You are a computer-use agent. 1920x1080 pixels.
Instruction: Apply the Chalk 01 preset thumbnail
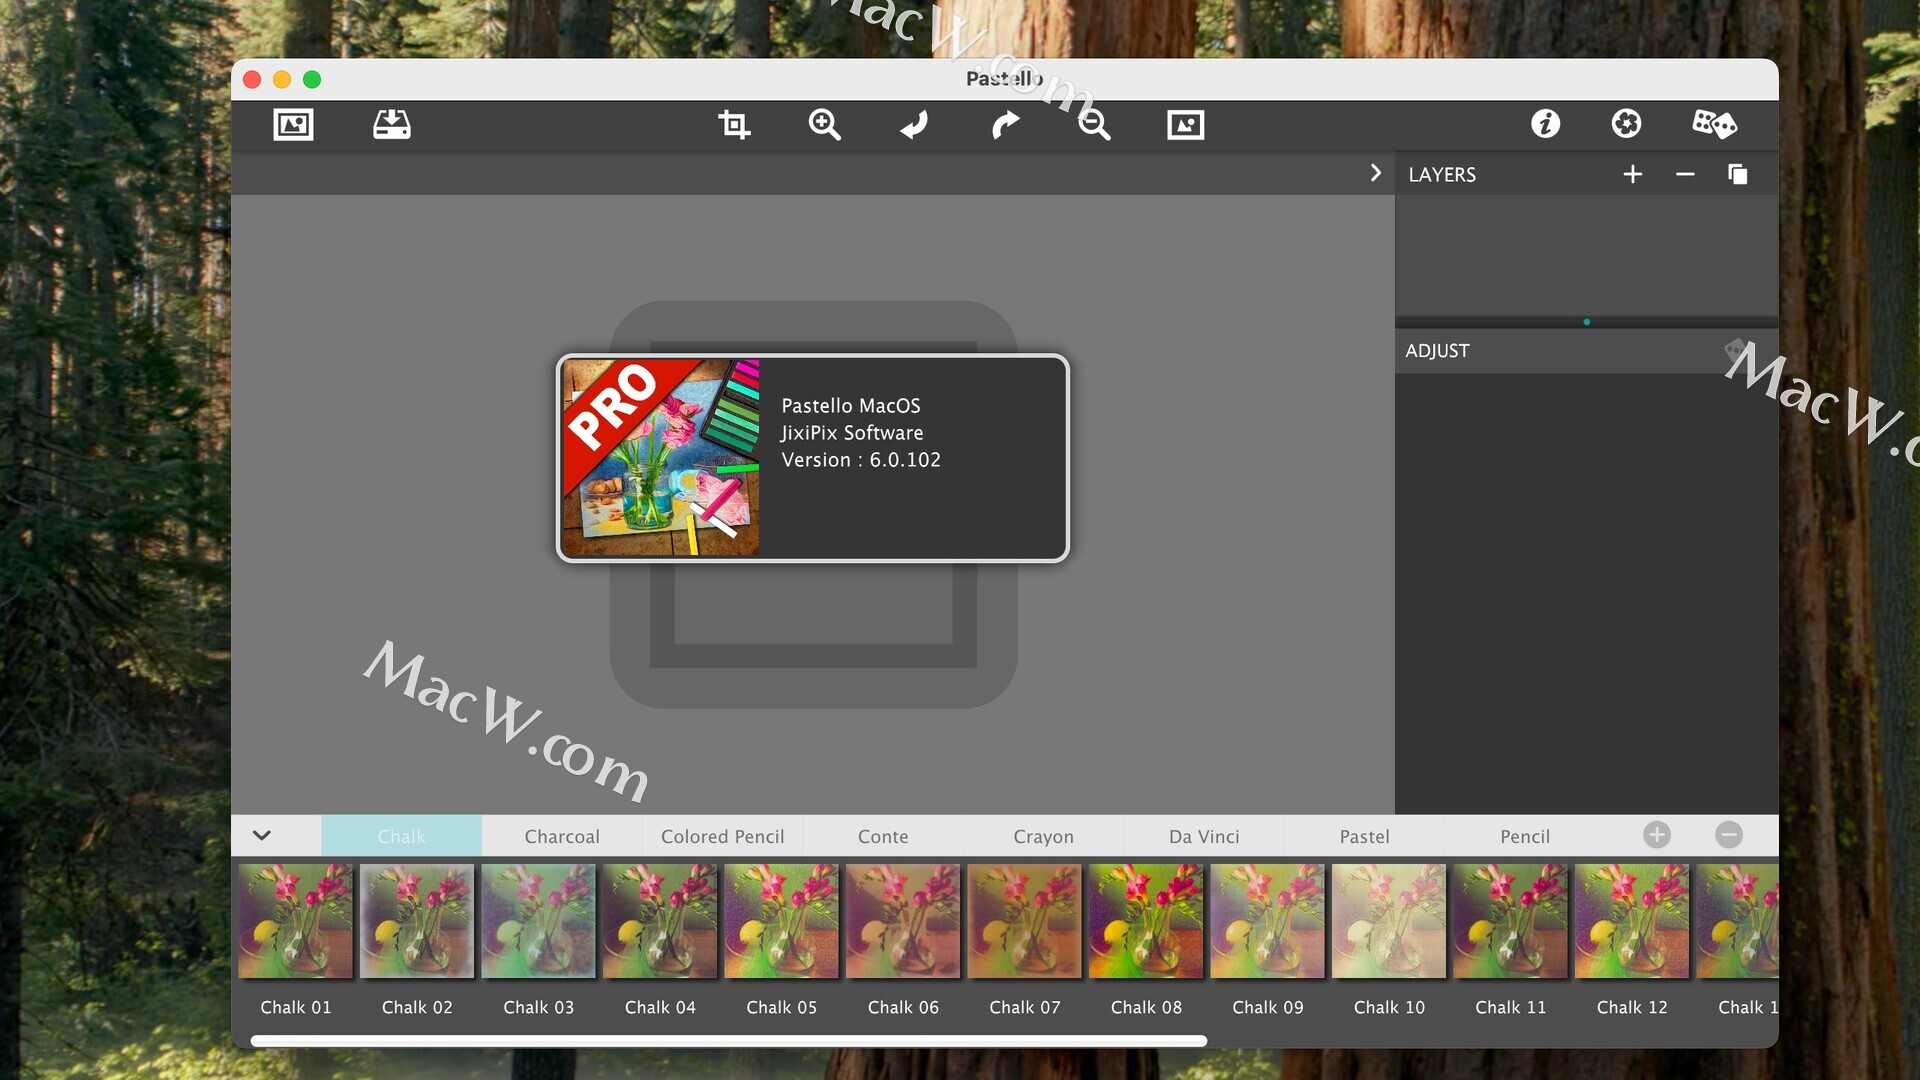click(295, 921)
